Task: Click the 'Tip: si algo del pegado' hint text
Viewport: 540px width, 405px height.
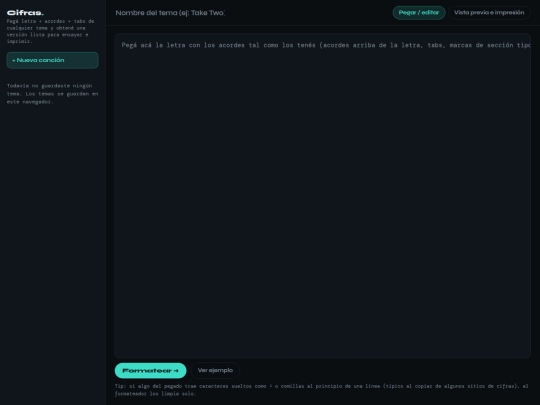Action: [x=322, y=390]
